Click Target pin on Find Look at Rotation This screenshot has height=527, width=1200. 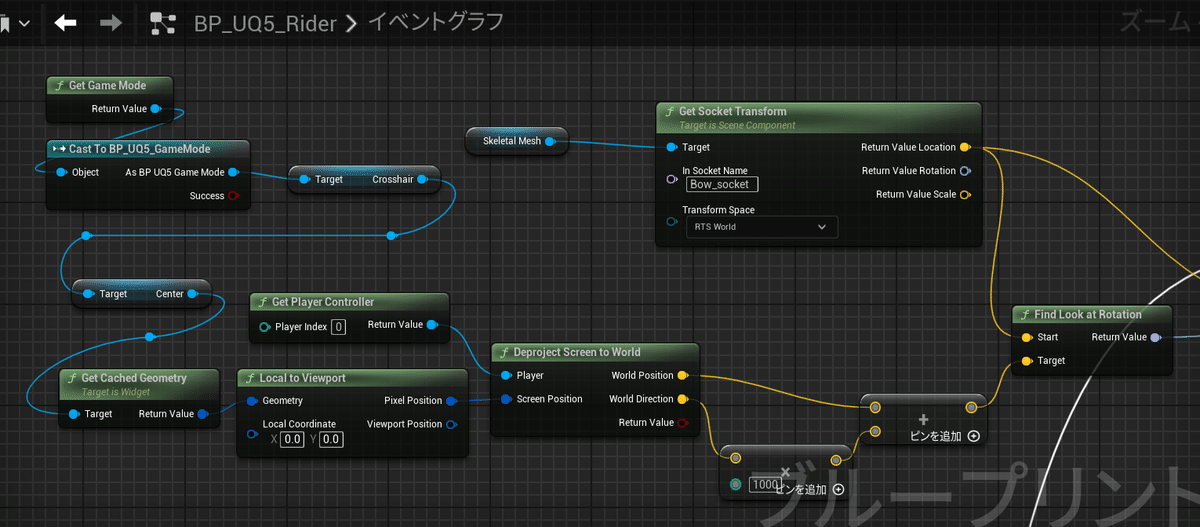[x=1027, y=360]
